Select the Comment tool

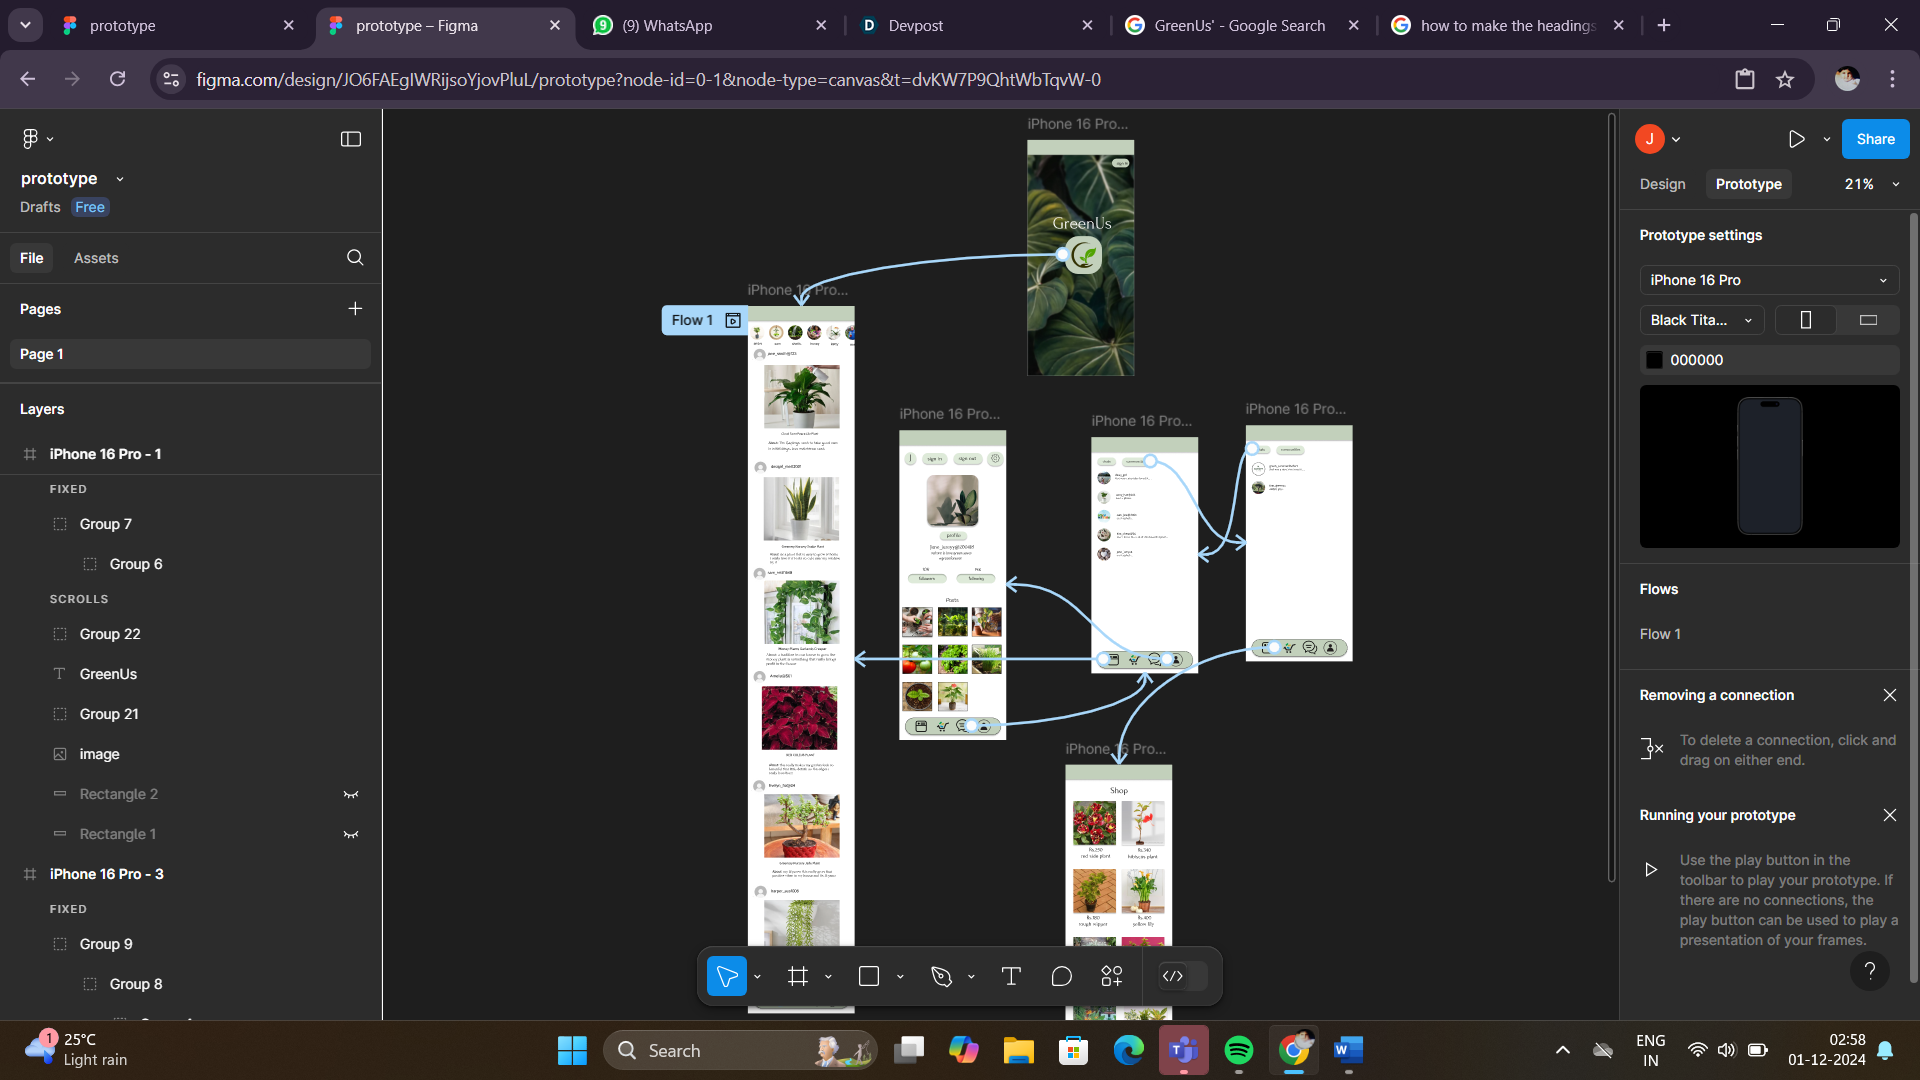1062,976
